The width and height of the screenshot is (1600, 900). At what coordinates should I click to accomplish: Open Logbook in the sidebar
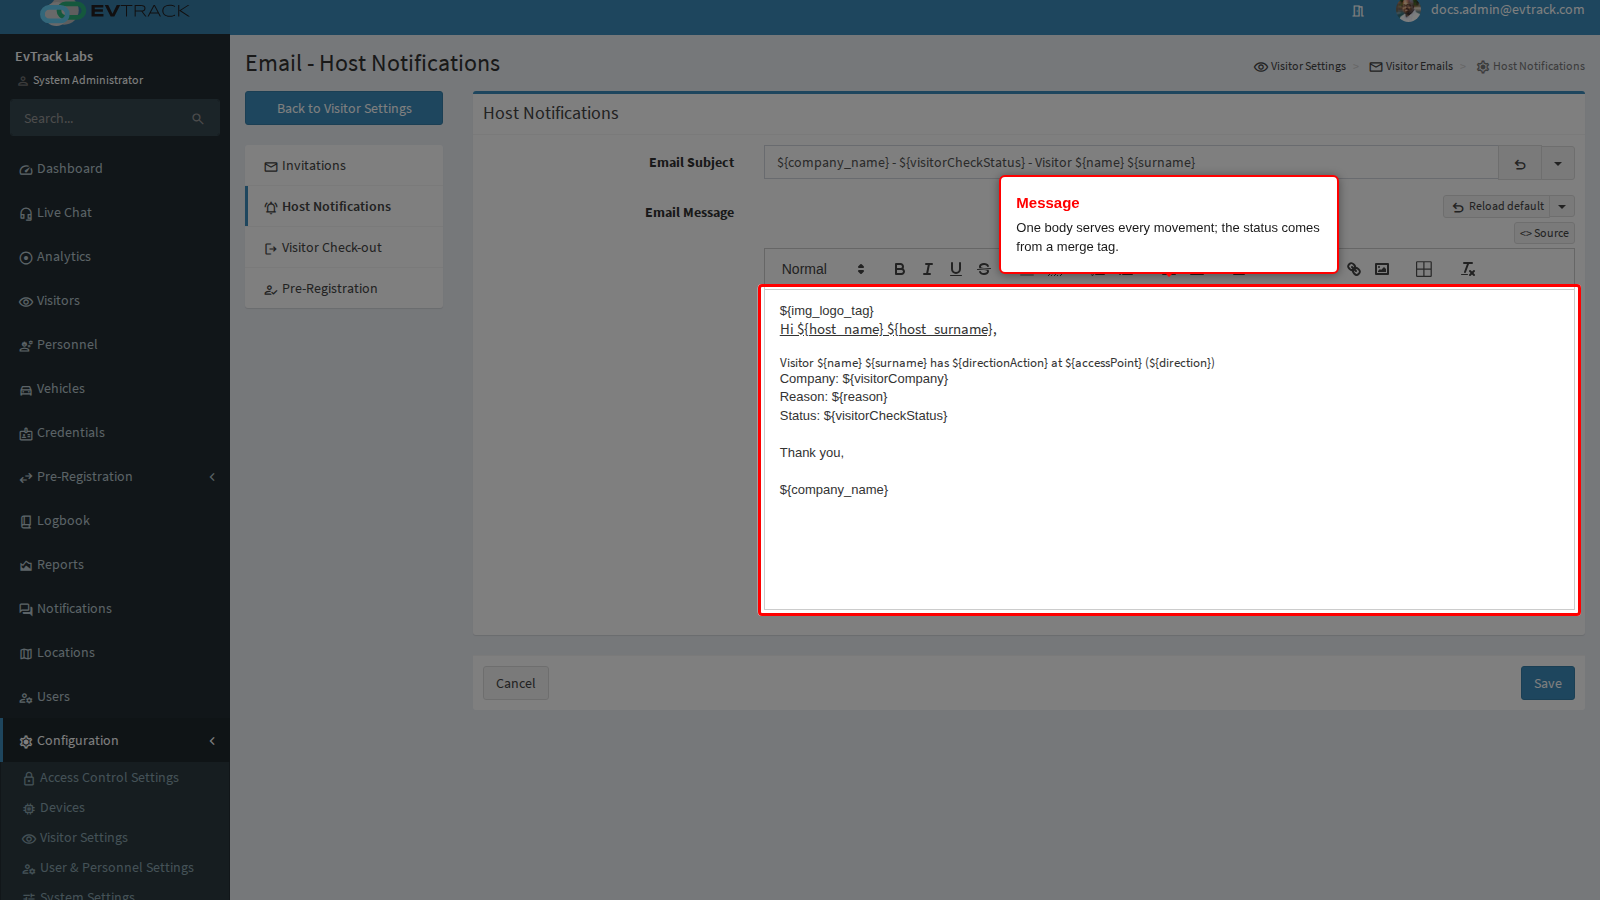[115, 521]
